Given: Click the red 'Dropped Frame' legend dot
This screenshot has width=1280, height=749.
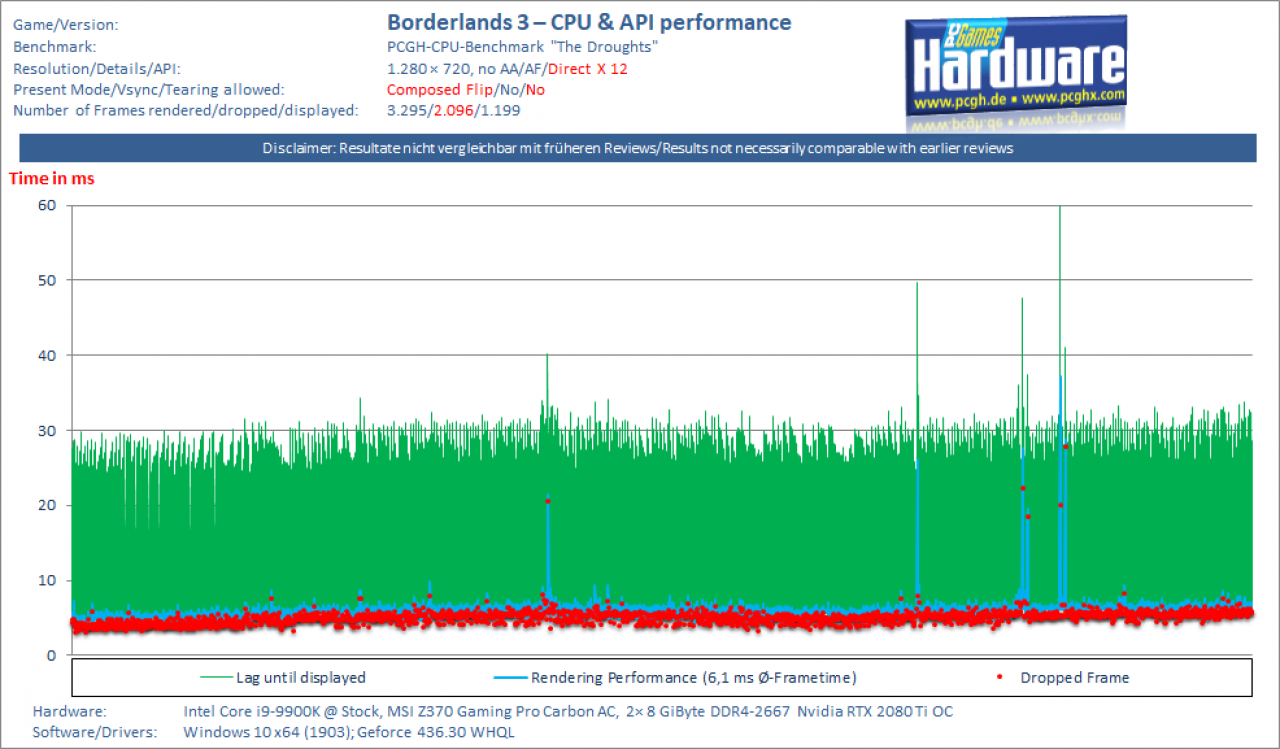Looking at the screenshot, I should [1000, 678].
